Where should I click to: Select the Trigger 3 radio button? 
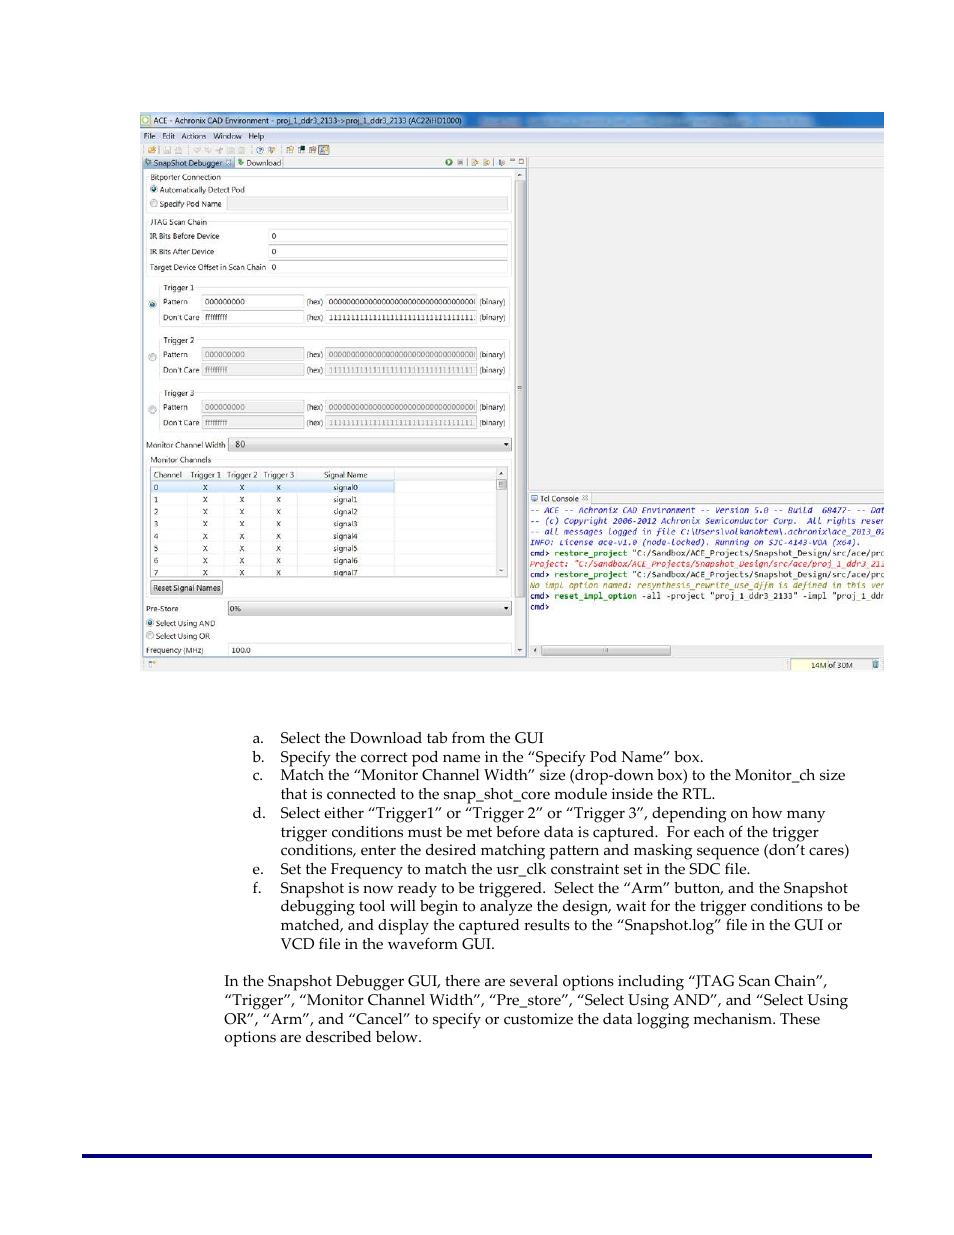[153, 409]
